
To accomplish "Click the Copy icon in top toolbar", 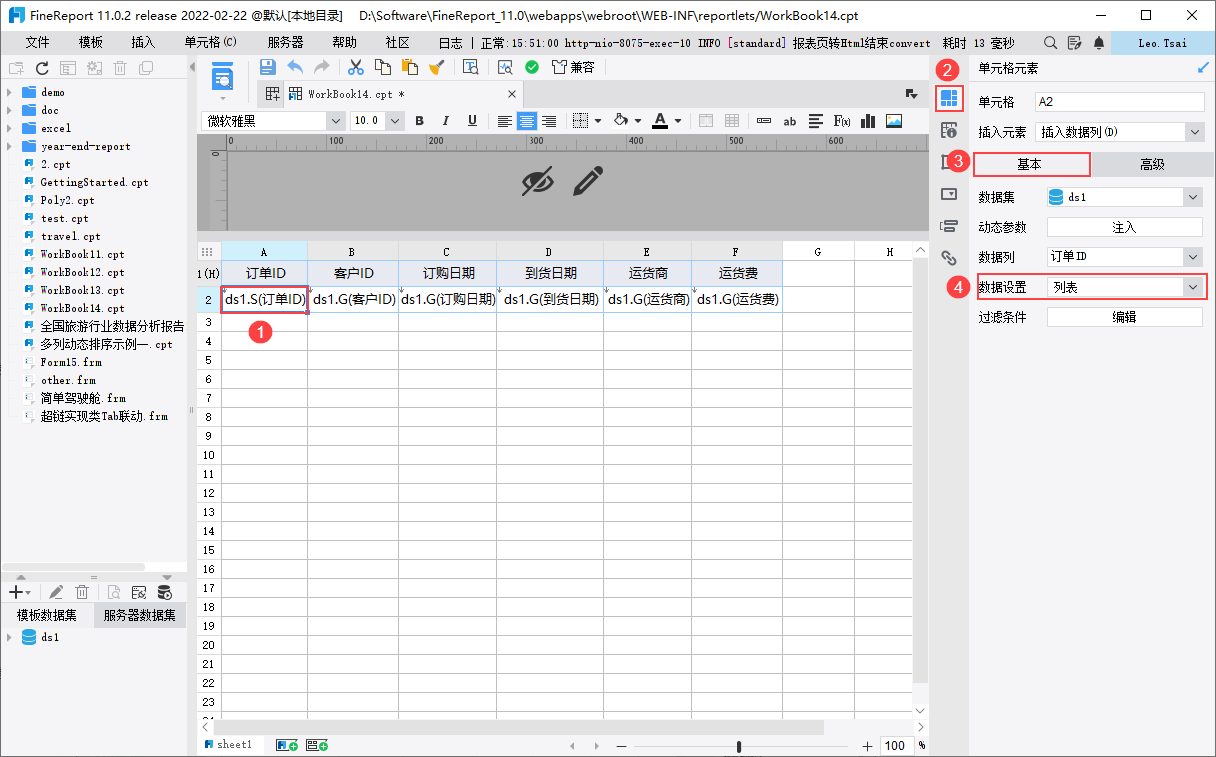I will click(x=382, y=67).
